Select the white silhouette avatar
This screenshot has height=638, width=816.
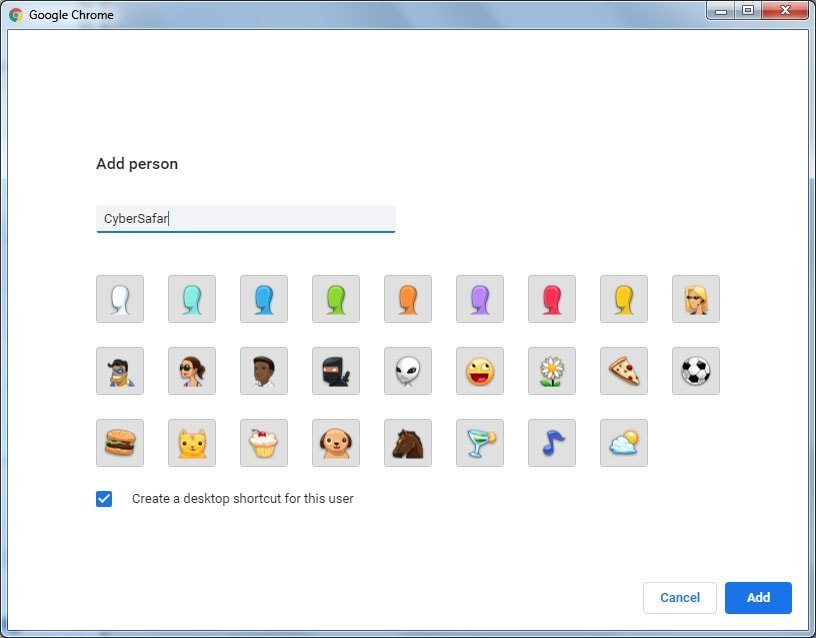(120, 299)
